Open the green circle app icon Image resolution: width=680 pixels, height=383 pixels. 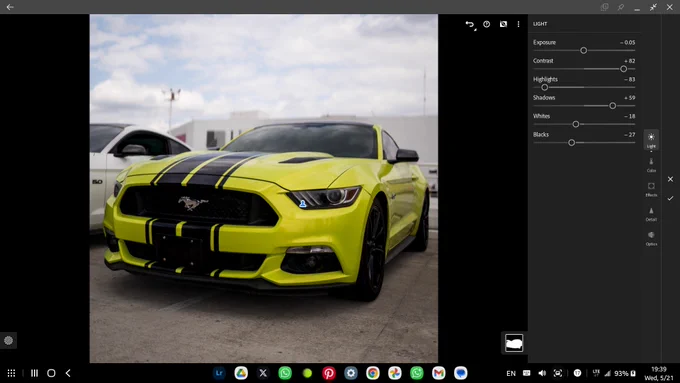307,373
